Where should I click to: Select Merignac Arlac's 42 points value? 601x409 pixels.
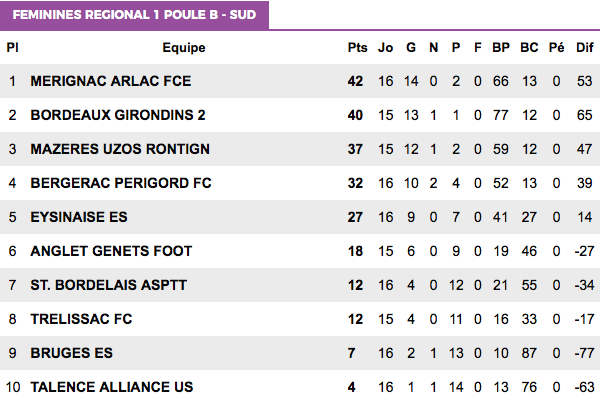pyautogui.click(x=355, y=81)
